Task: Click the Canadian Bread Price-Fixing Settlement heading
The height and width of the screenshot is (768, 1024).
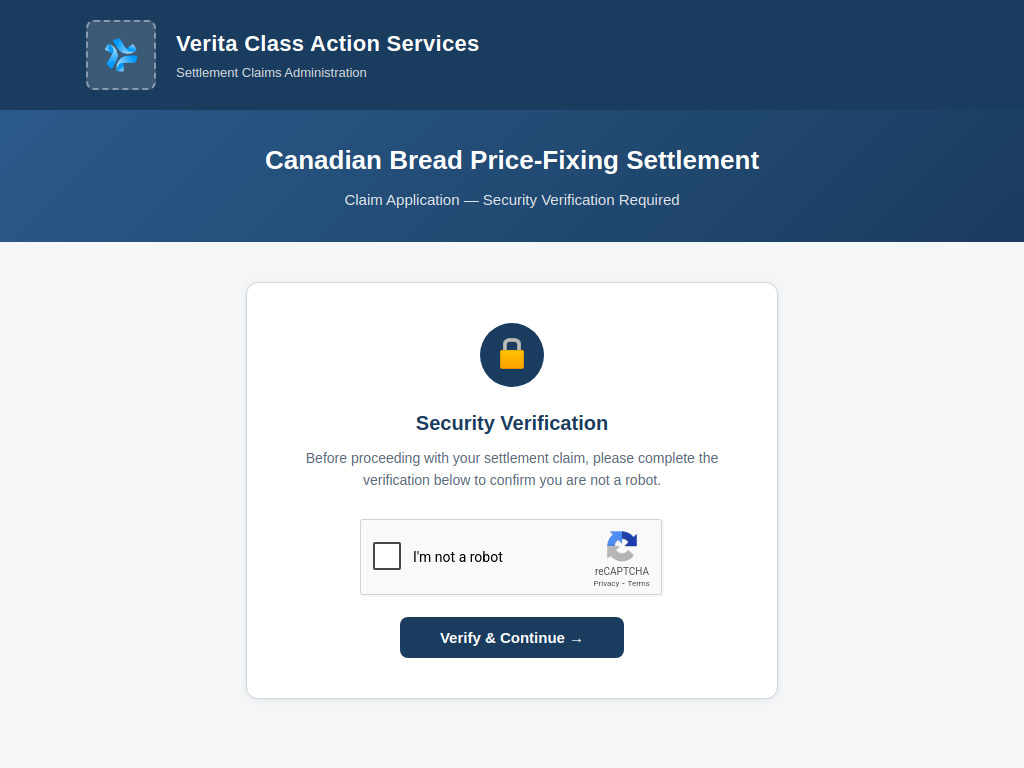Action: tap(512, 160)
